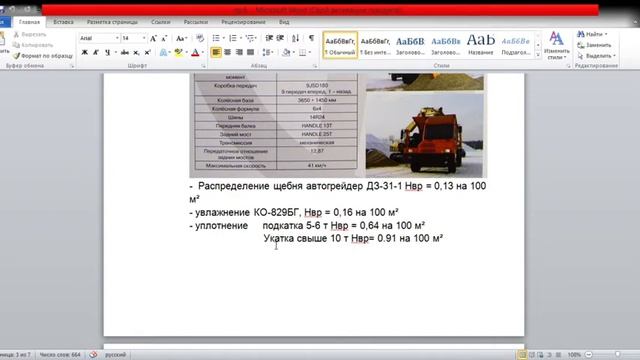Open Выделить selection menu
640x360 pixels.
[596, 56]
